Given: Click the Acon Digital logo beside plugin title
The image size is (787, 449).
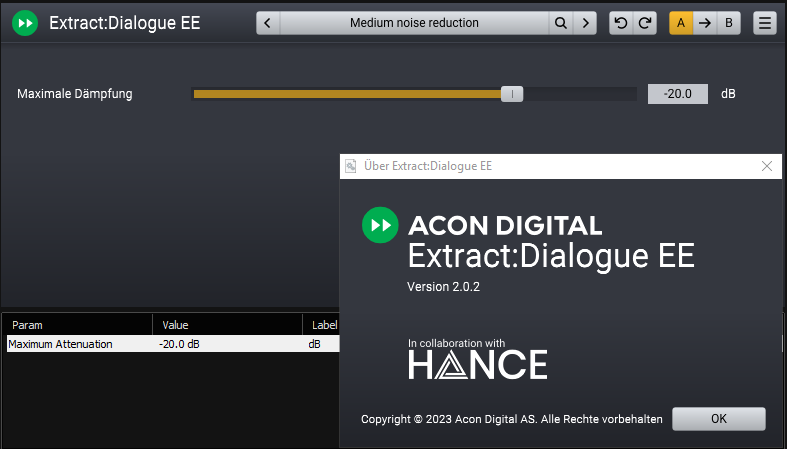Looking at the screenshot, I should click(x=25, y=23).
